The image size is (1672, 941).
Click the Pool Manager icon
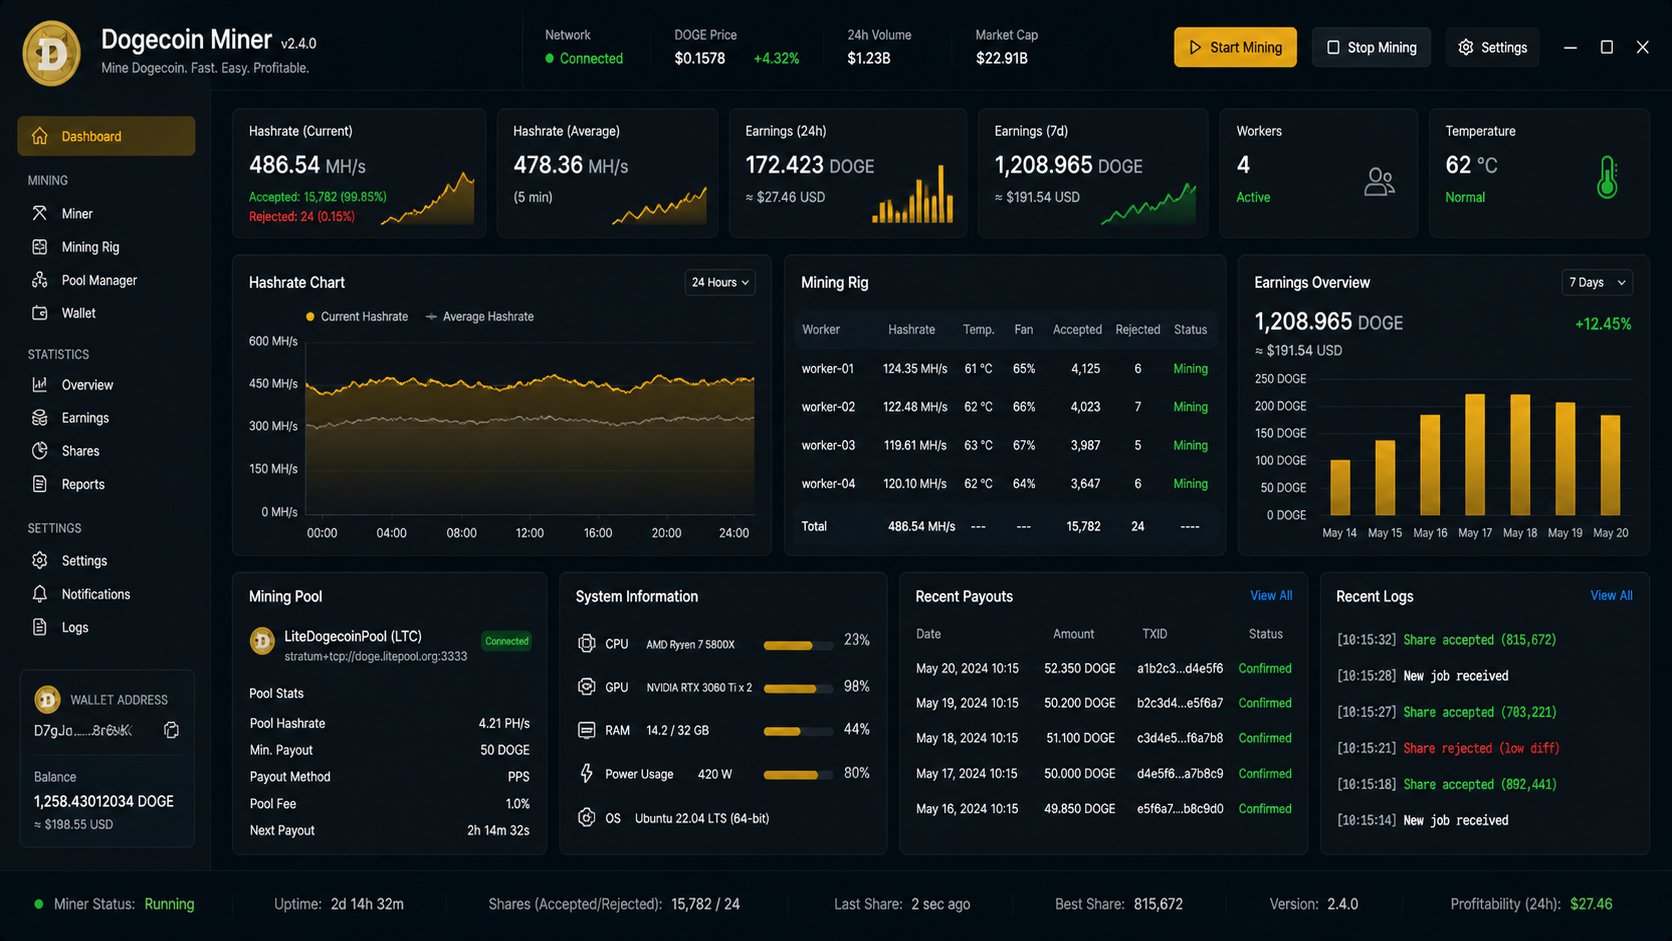40,280
